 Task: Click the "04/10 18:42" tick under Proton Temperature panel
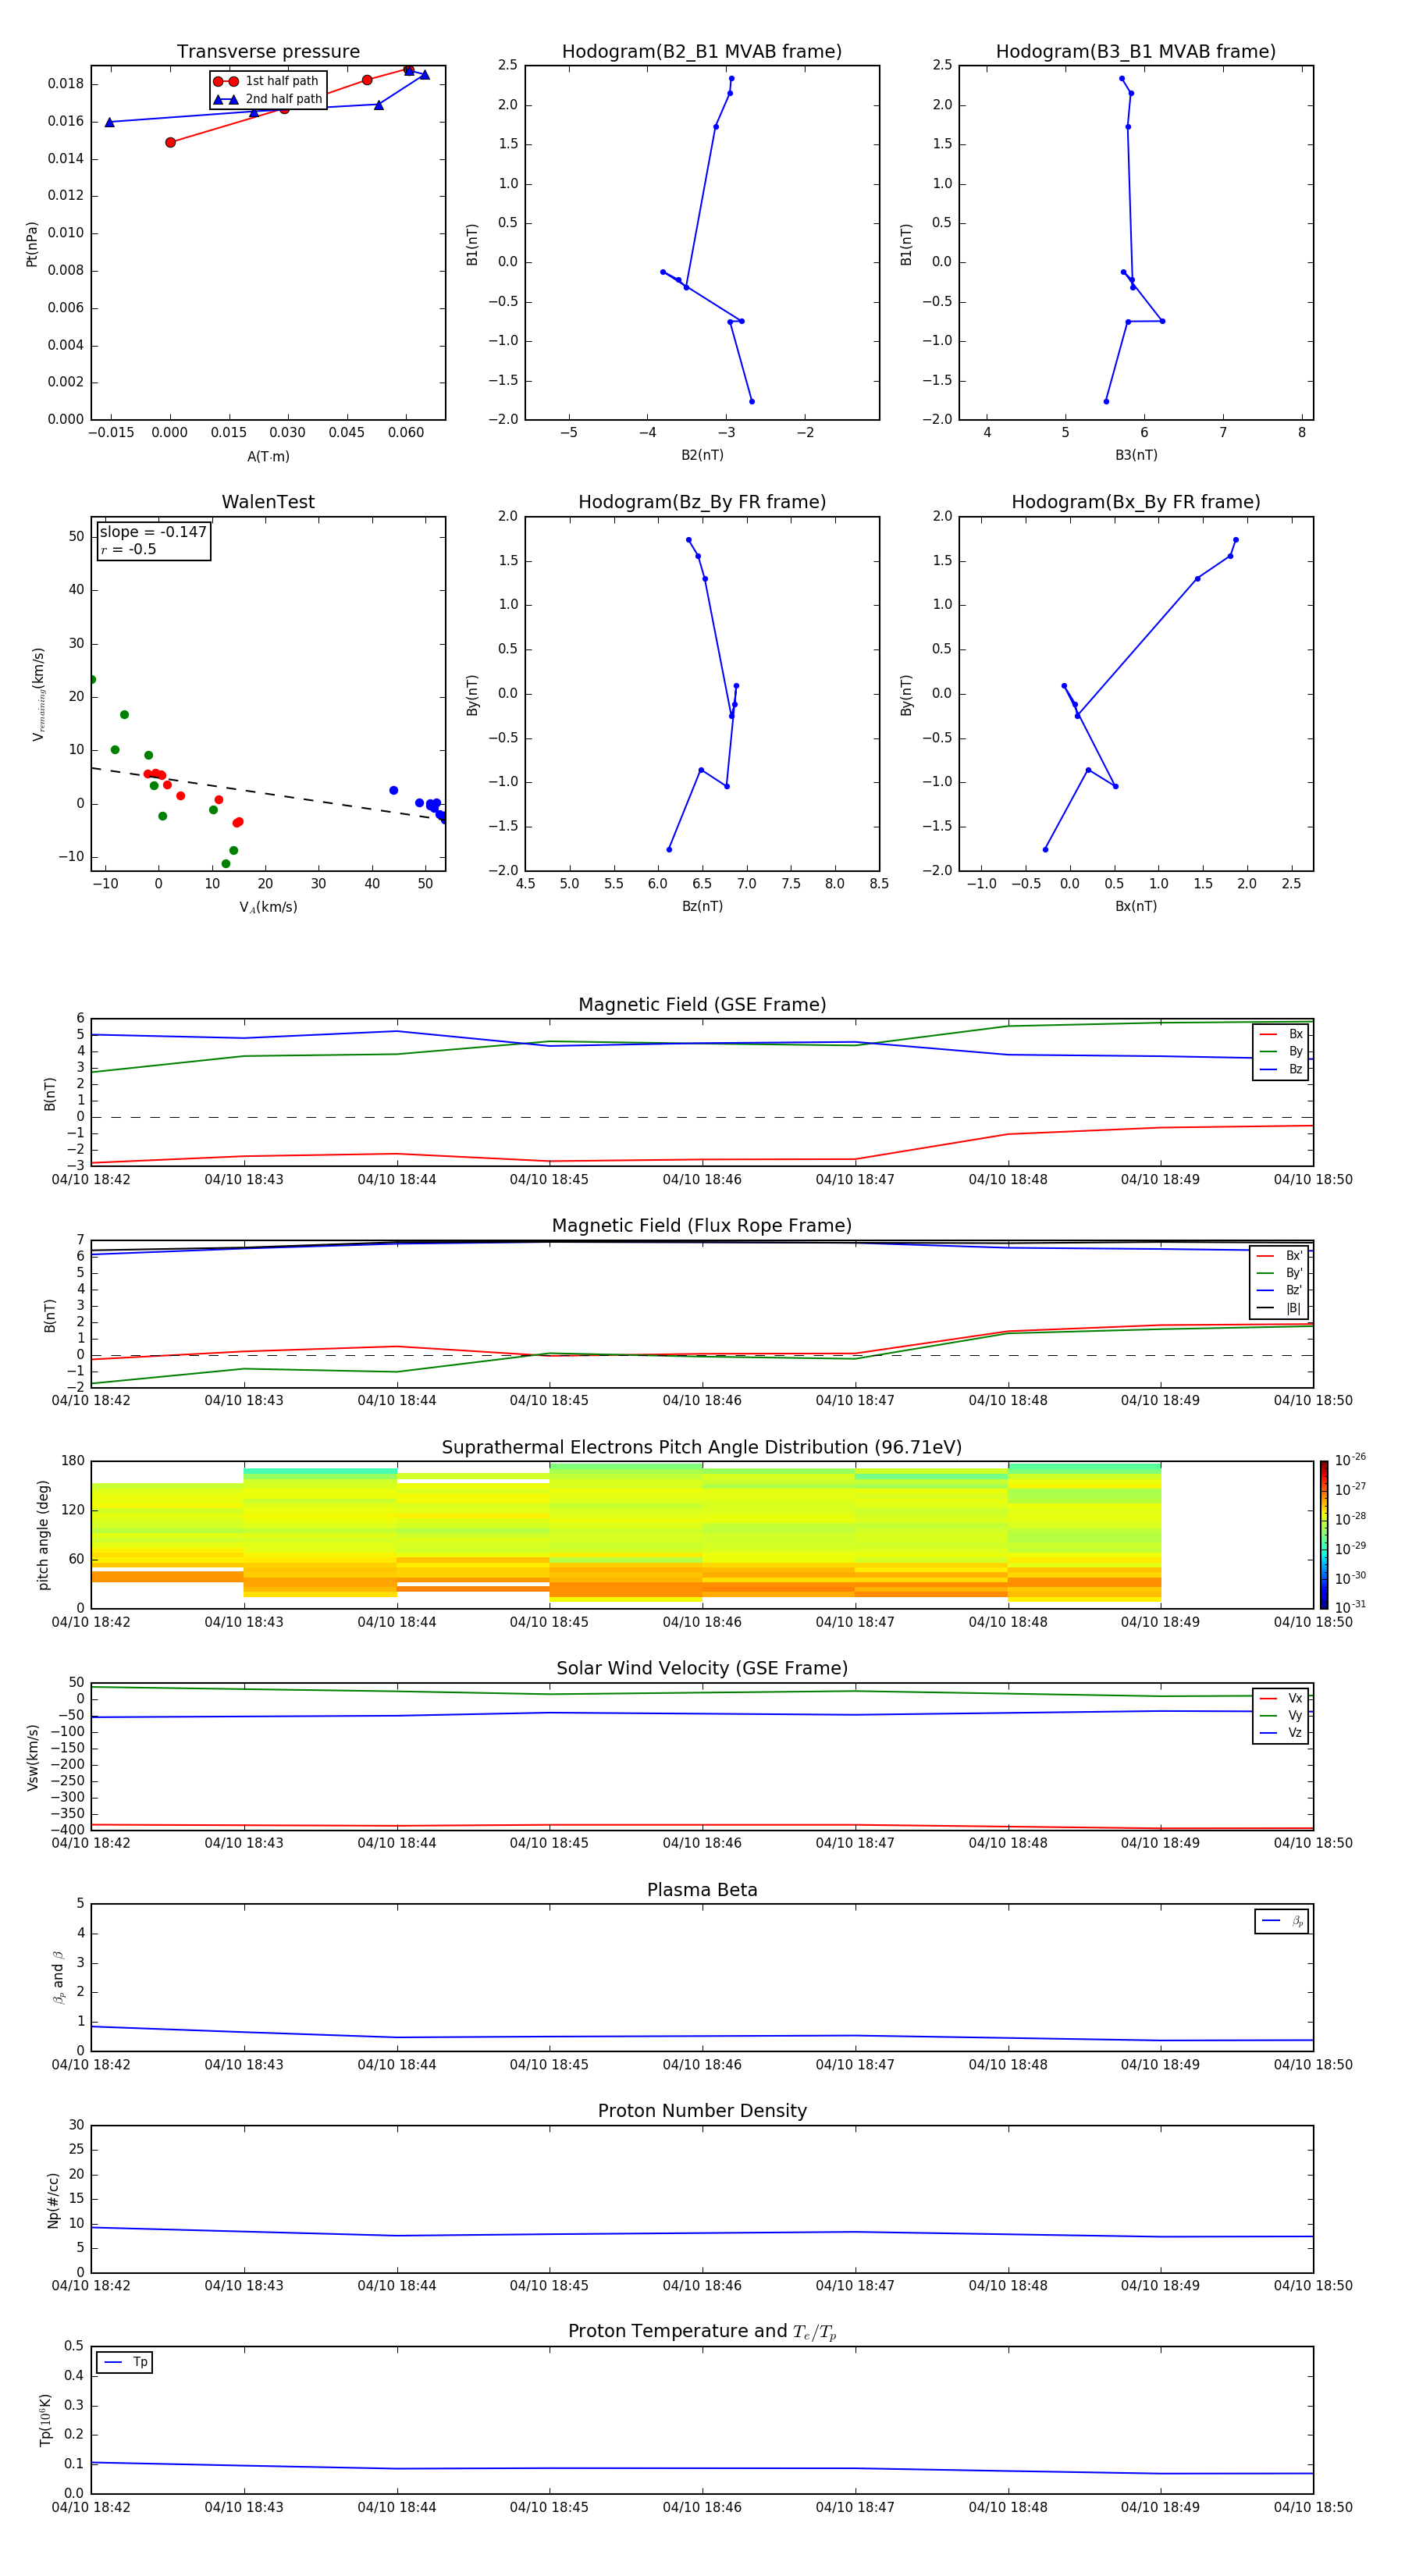tap(91, 2508)
